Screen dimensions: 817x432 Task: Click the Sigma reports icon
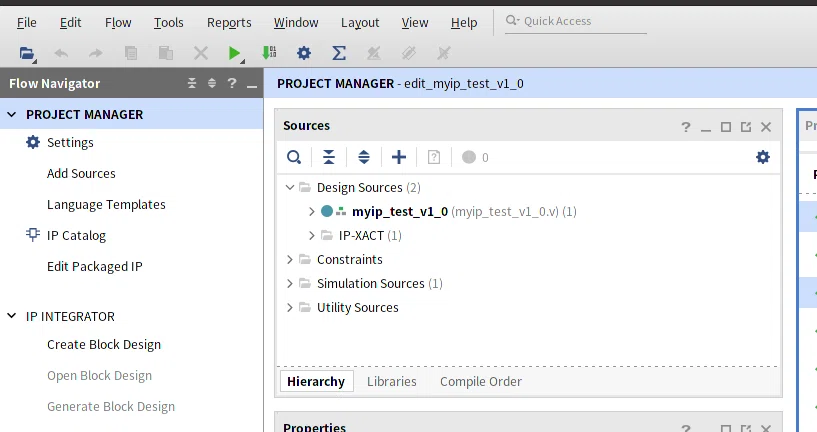point(339,53)
